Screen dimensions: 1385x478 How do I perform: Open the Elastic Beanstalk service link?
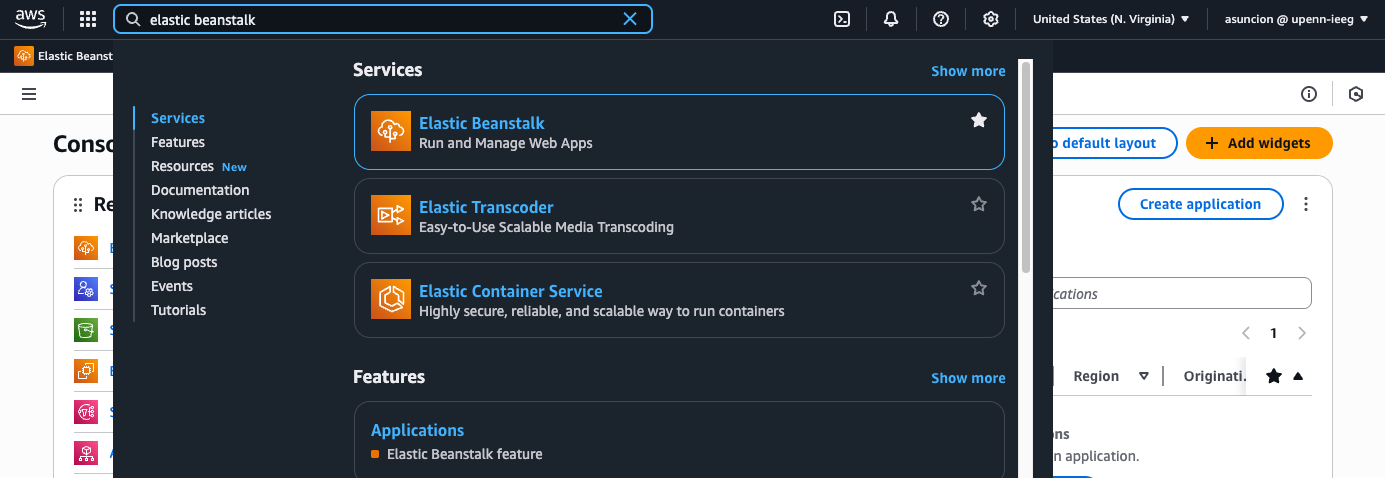click(x=482, y=123)
